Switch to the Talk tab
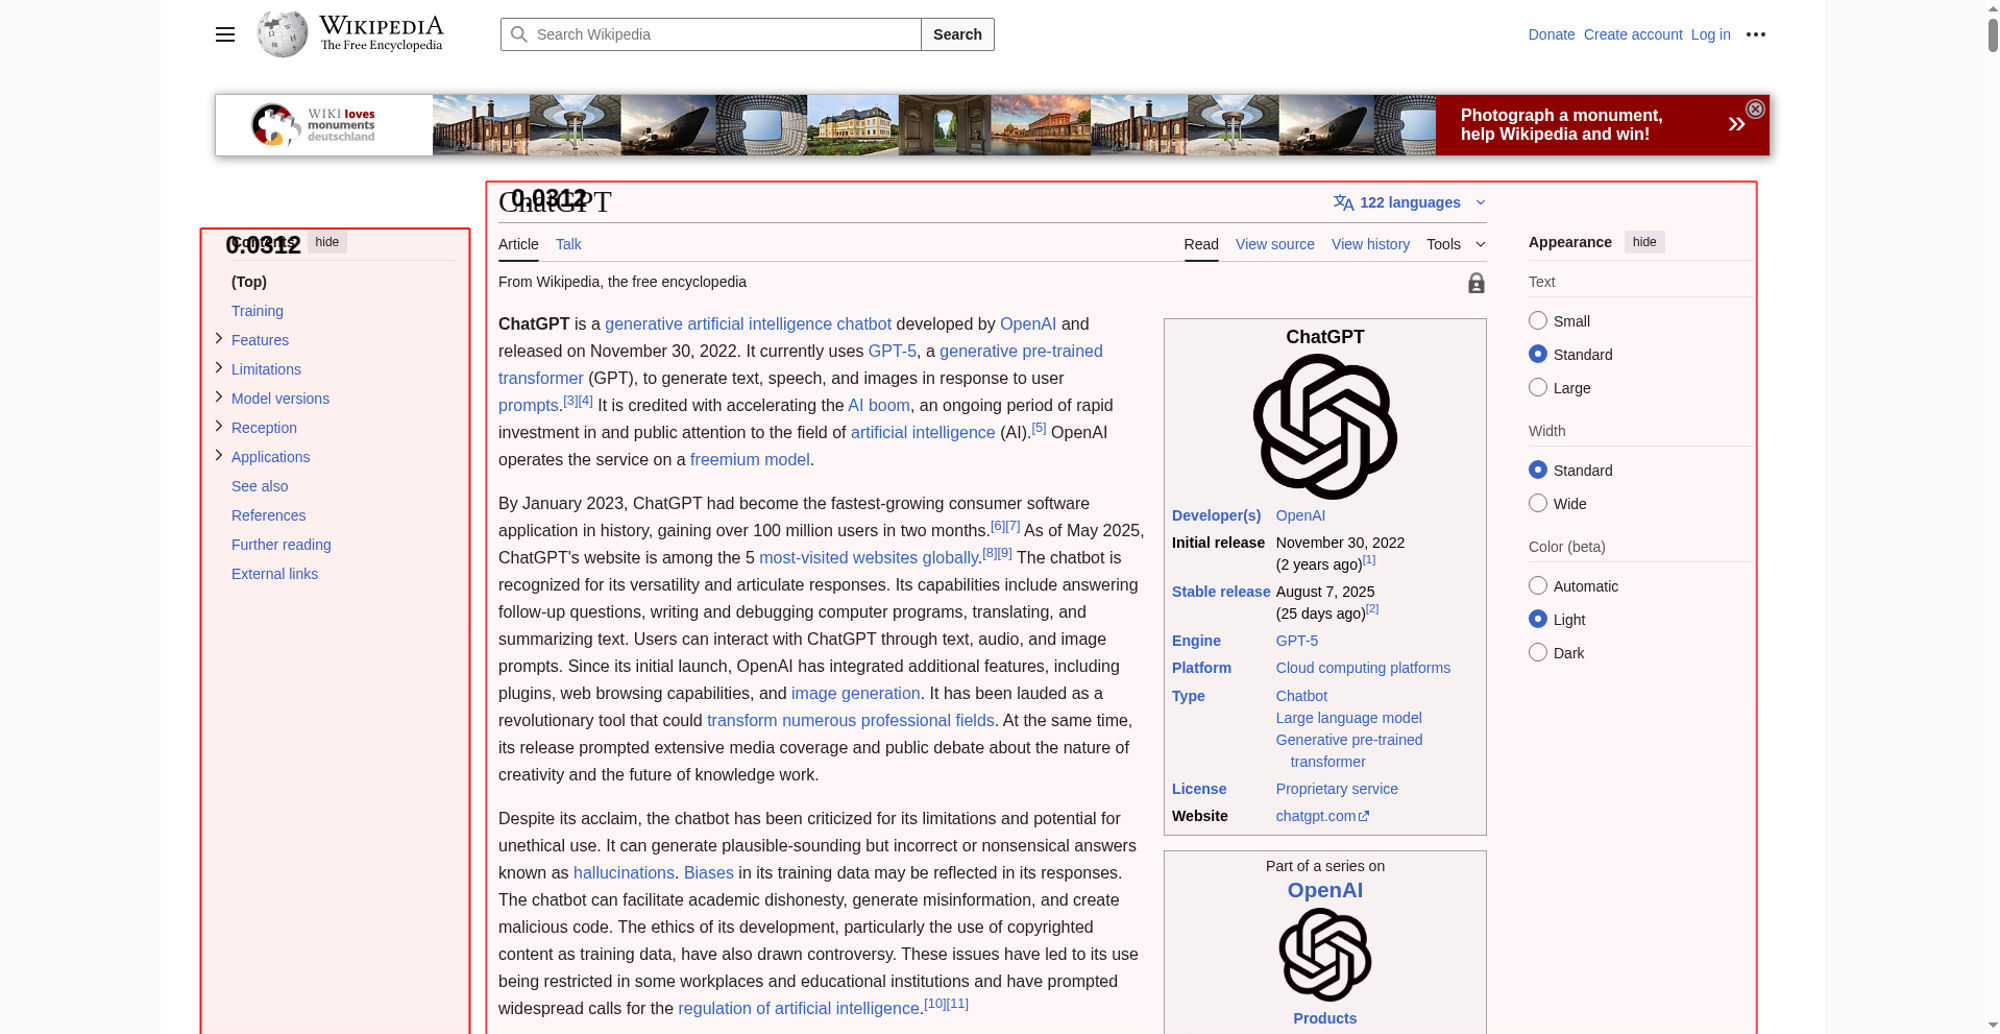Image resolution: width=2000 pixels, height=1034 pixels. [568, 244]
